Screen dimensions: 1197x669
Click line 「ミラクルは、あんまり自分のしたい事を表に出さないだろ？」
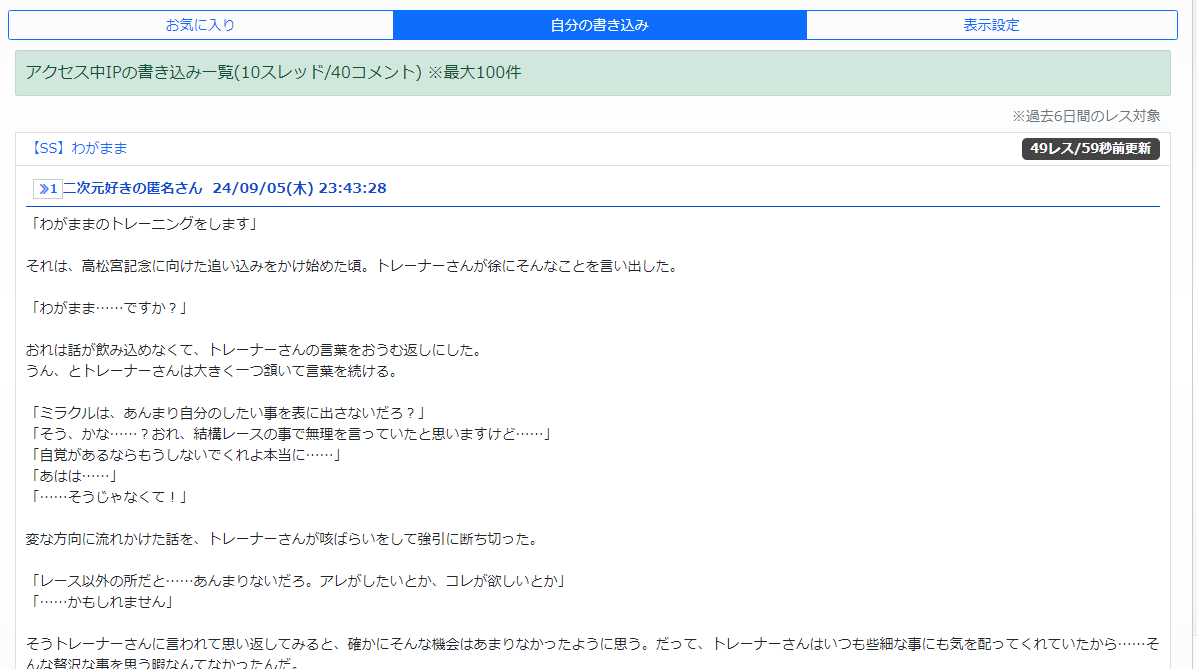point(227,412)
